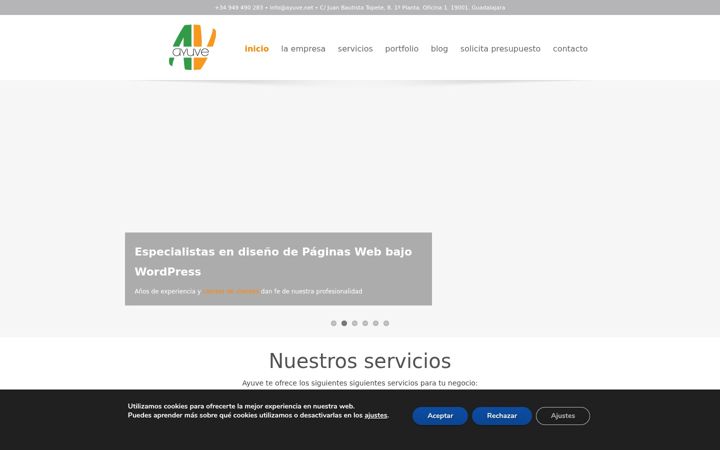Select the fifth slider dot
720x450 pixels.
pos(376,323)
